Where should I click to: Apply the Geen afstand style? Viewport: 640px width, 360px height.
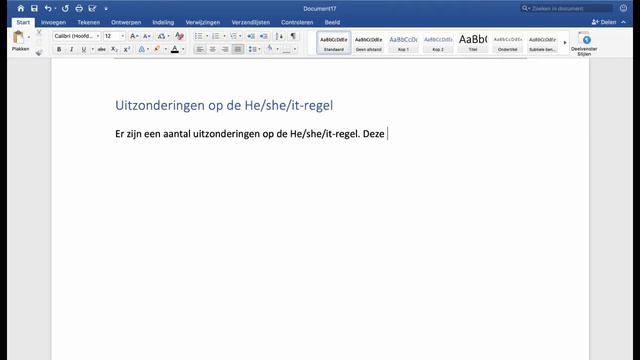[369, 43]
